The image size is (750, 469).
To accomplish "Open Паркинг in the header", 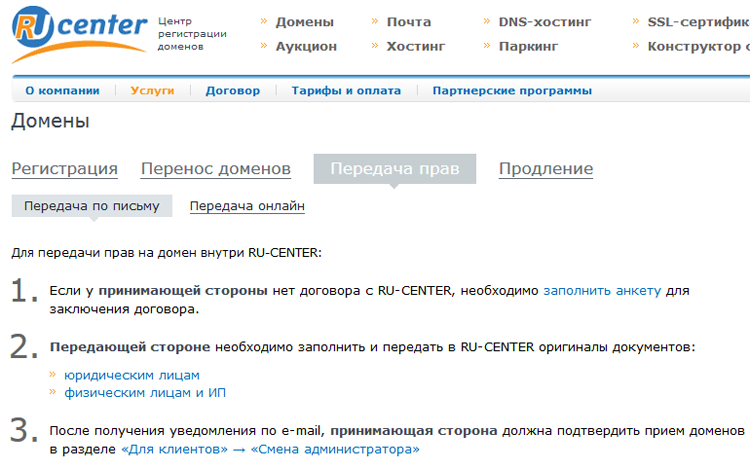I will coord(529,46).
